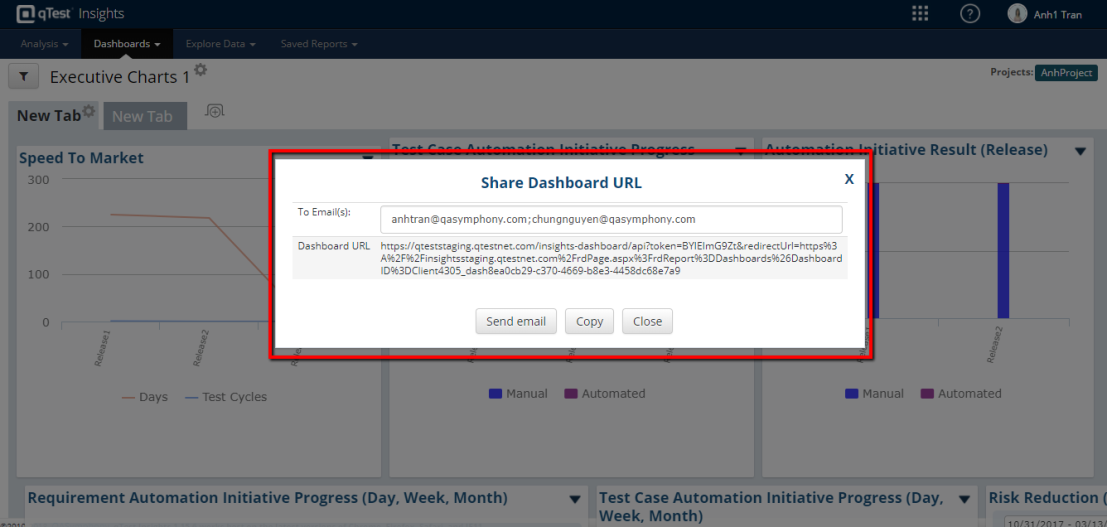Click the Executive Charts 1 title

(119, 77)
